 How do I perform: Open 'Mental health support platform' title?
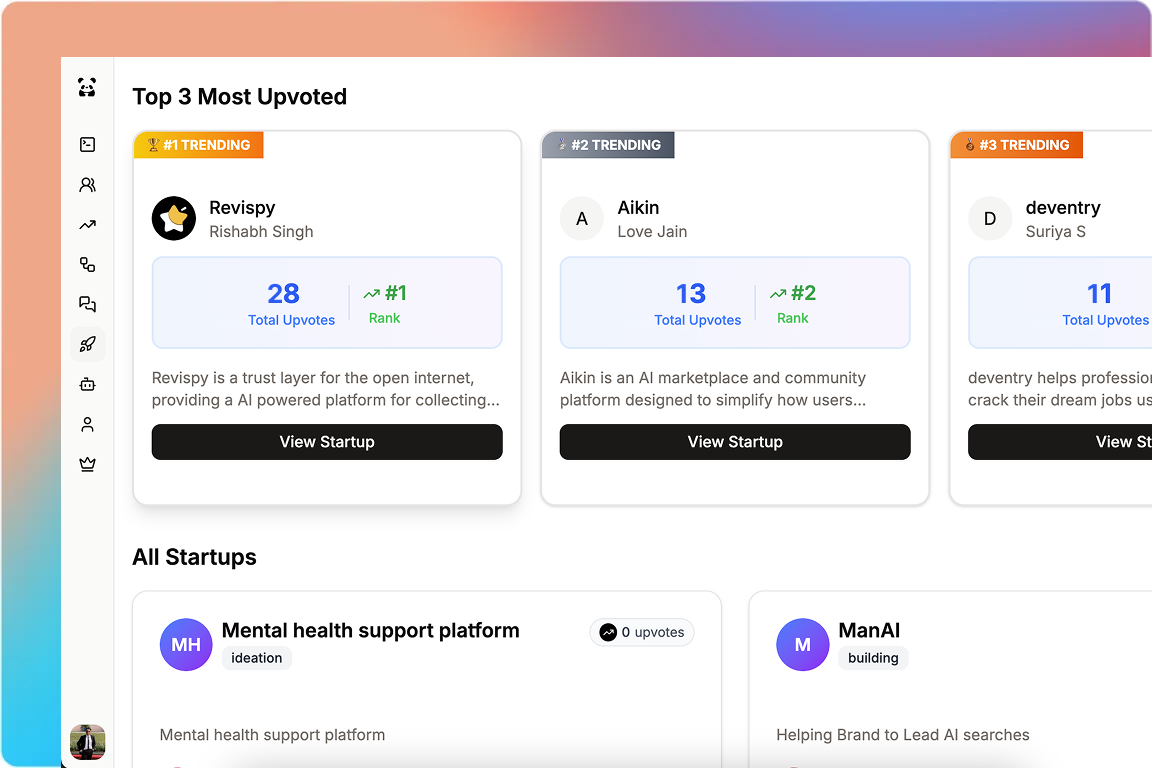coord(370,631)
